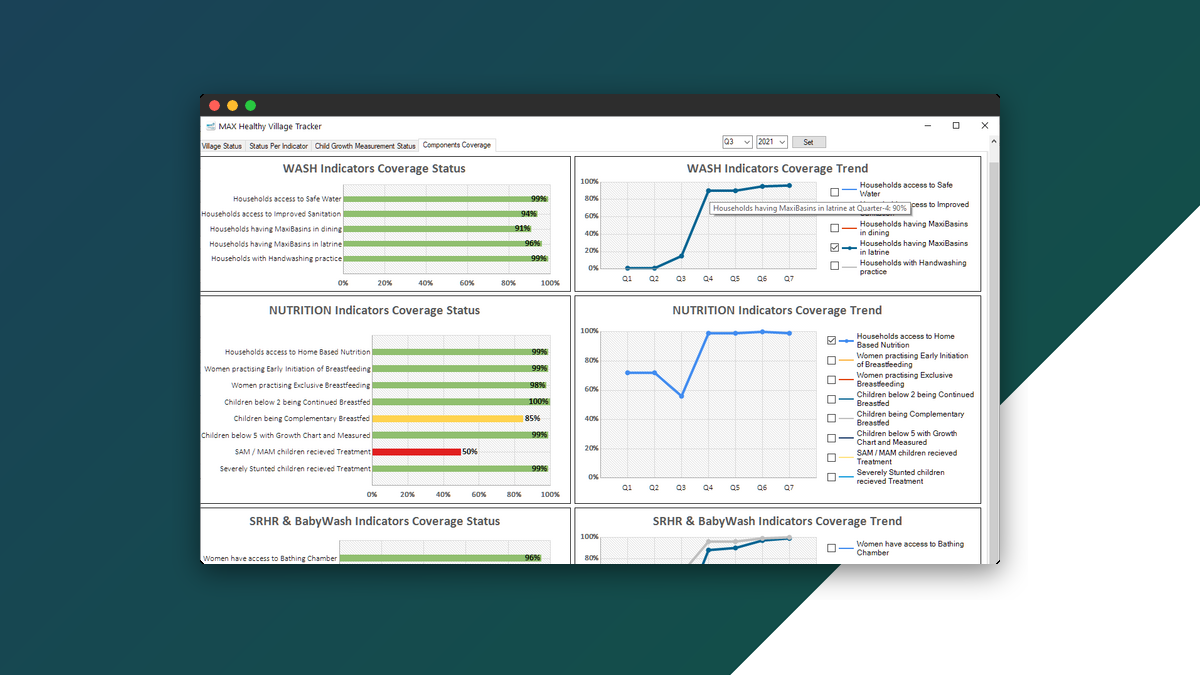
Task: Uncheck Households access to Home Based Nutrition
Action: [x=832, y=341]
